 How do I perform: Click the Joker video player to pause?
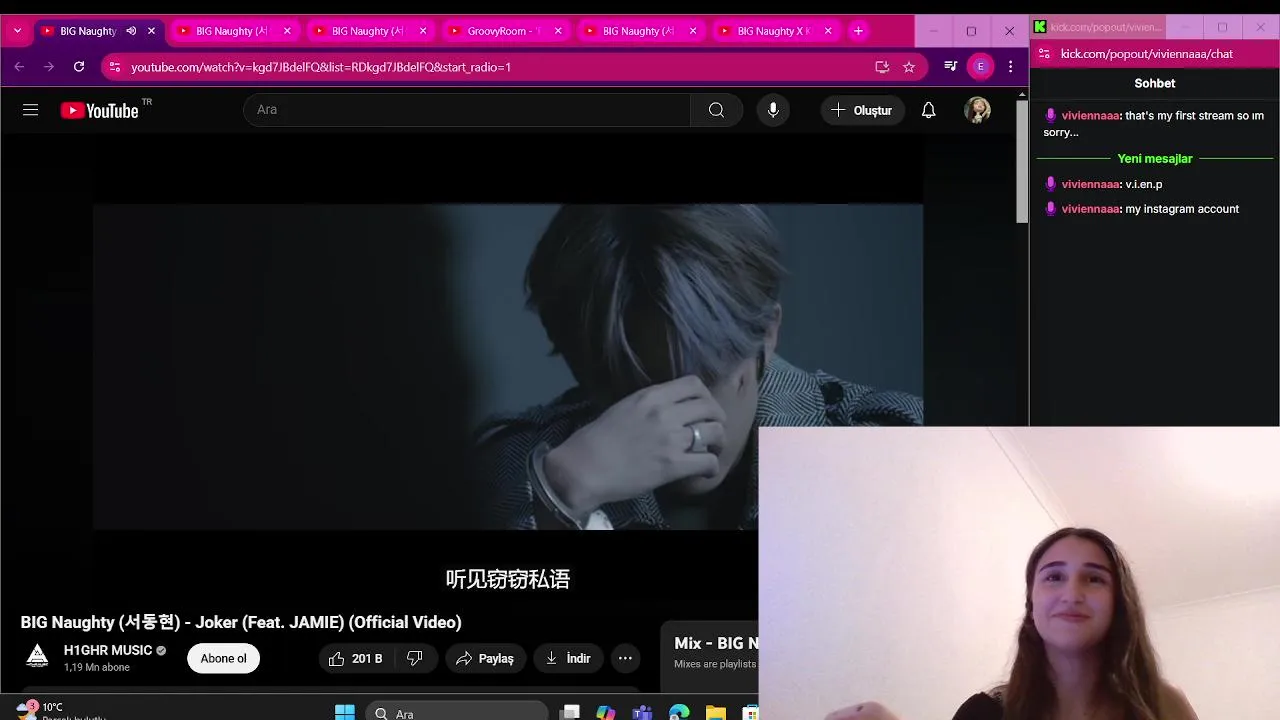508,367
